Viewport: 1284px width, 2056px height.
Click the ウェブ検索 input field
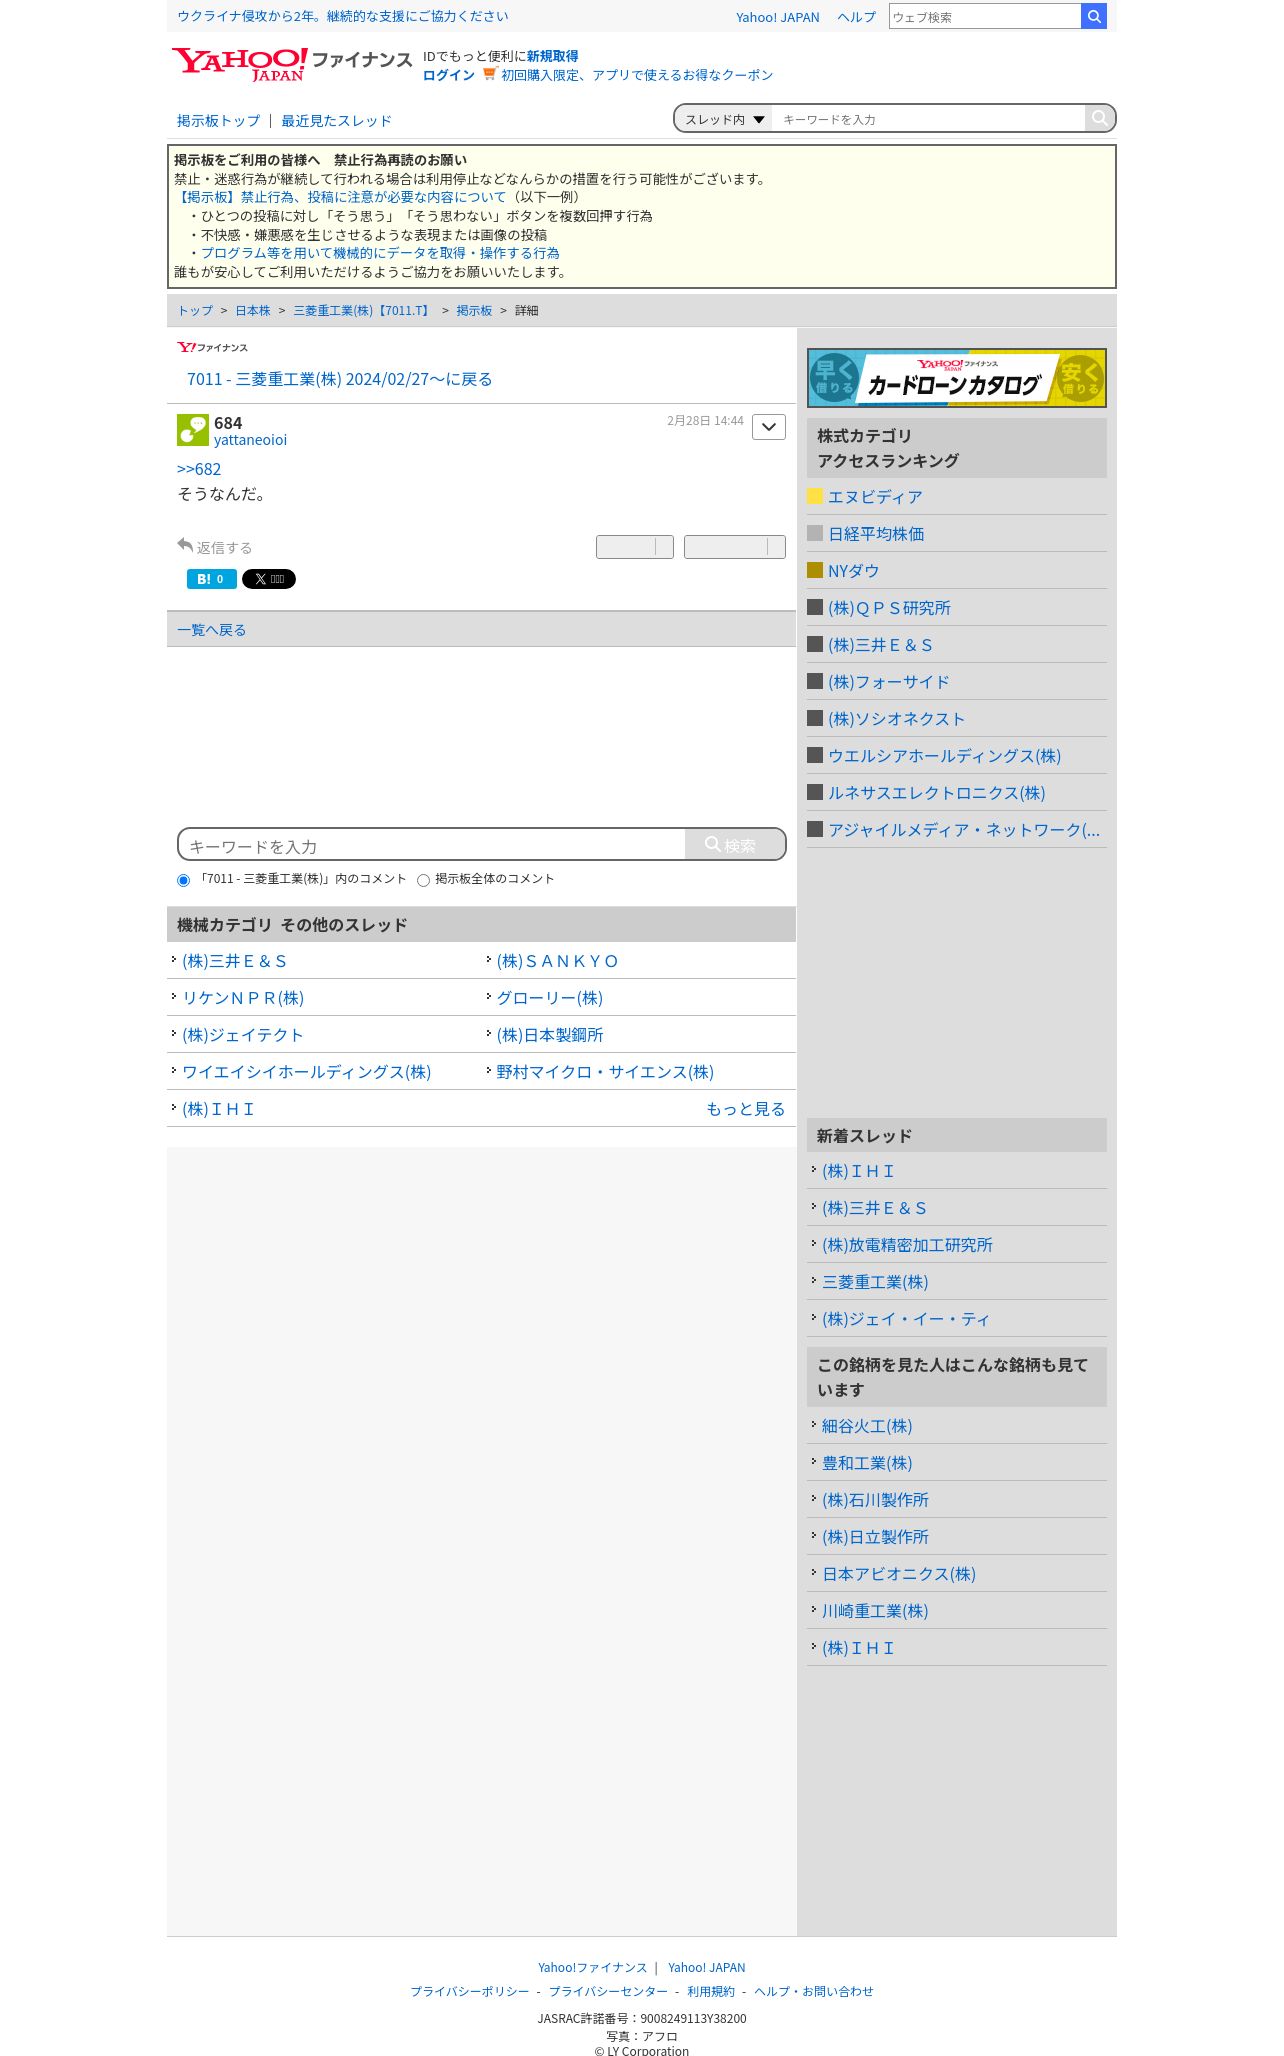(985, 16)
